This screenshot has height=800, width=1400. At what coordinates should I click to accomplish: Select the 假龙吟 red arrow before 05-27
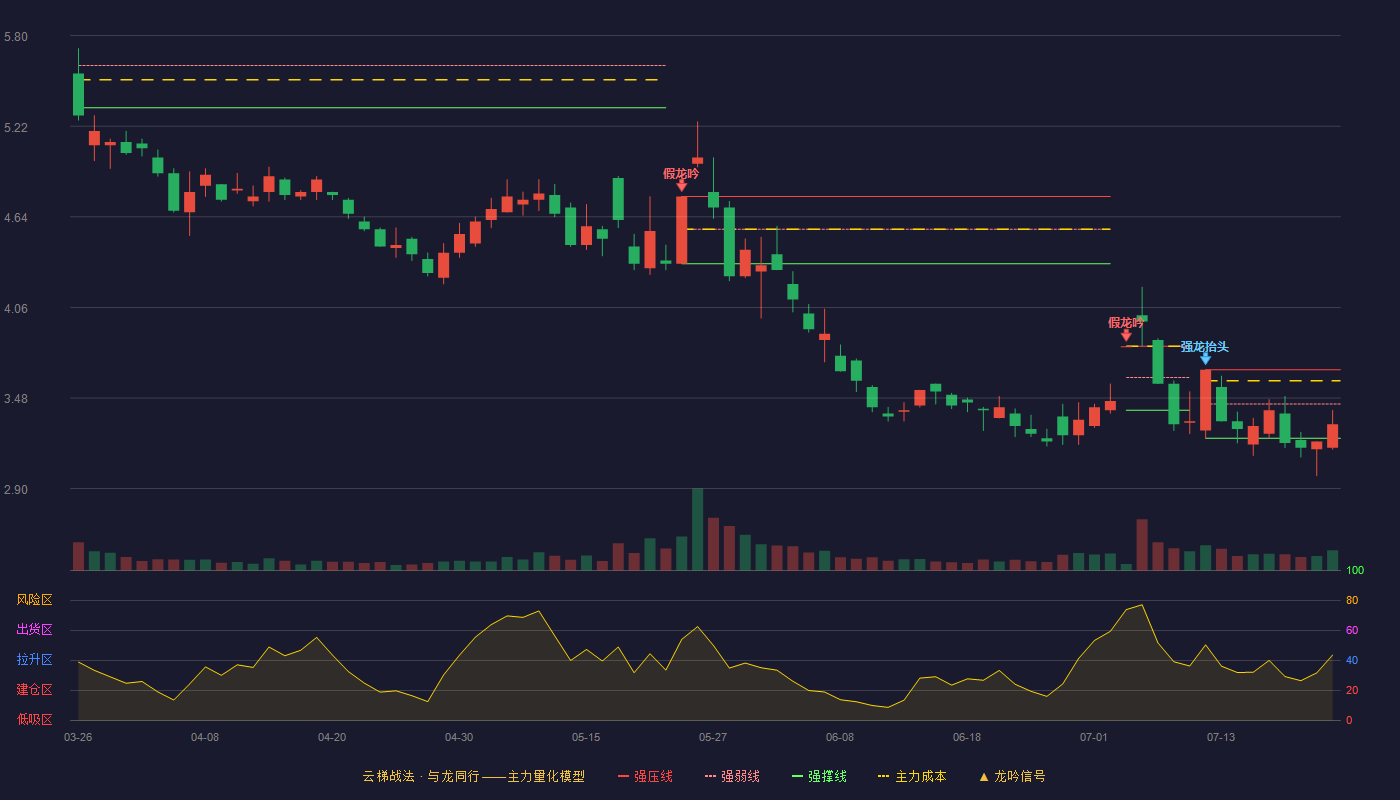681,185
